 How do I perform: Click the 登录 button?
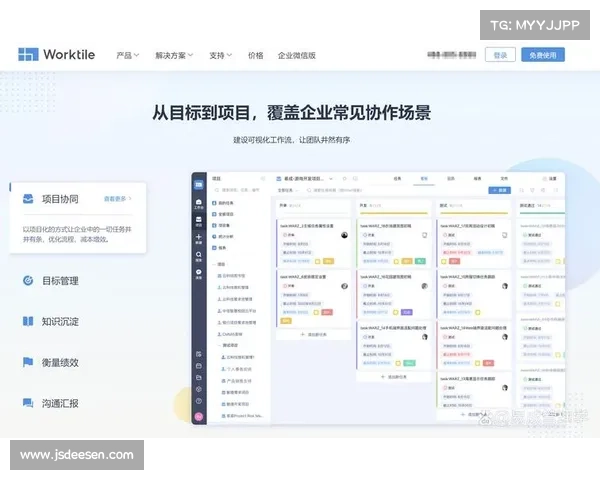tap(500, 55)
